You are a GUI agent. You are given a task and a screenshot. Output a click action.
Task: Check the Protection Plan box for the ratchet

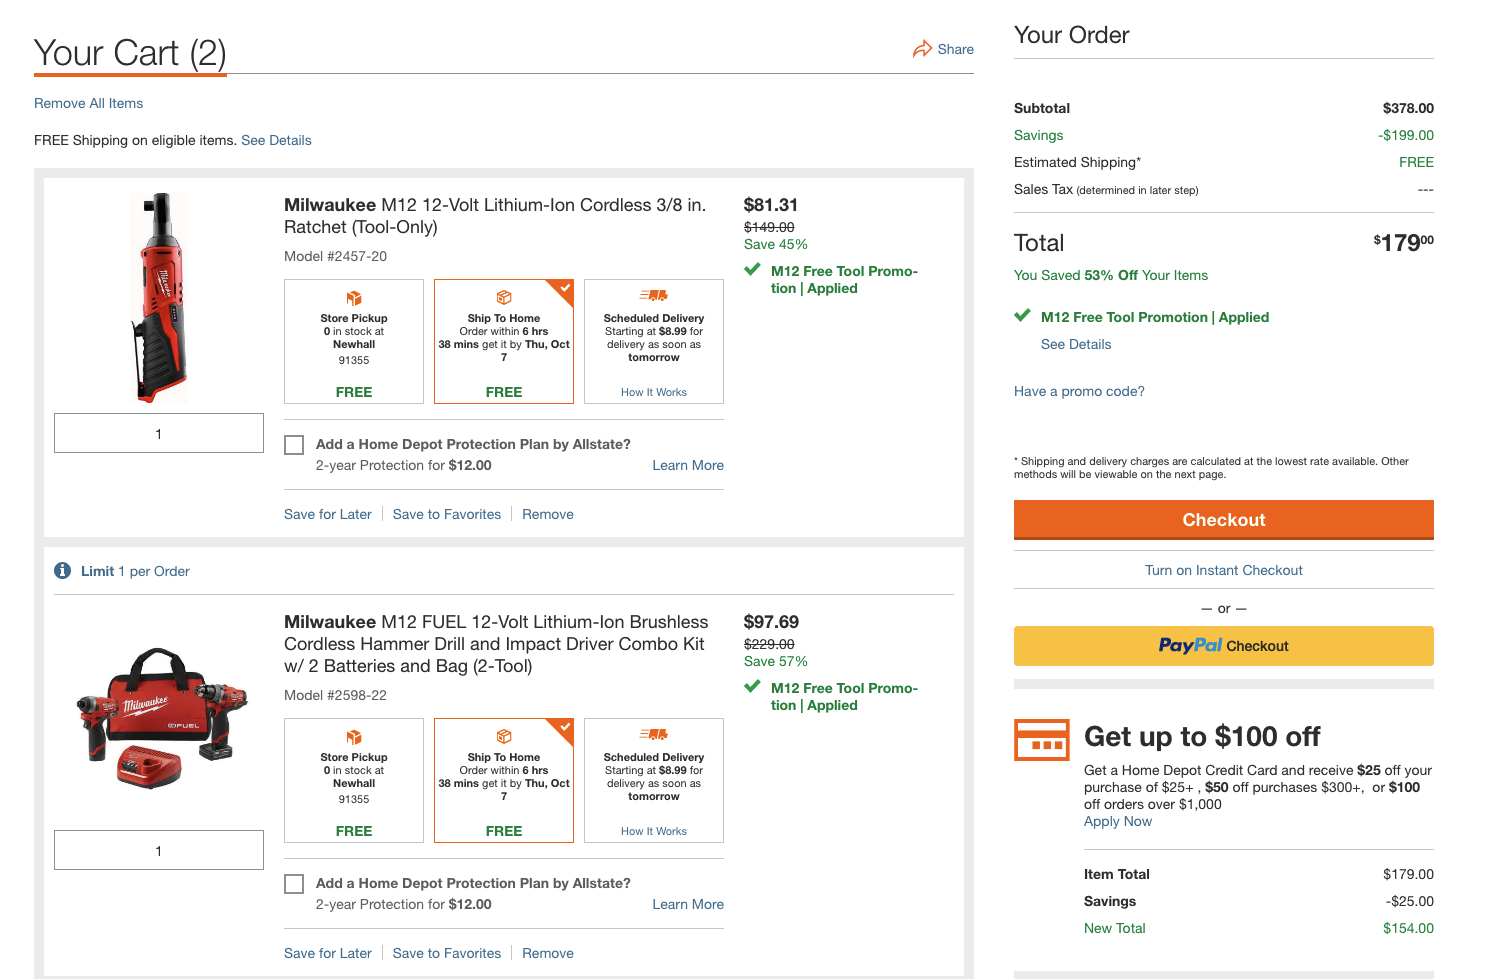coord(294,445)
